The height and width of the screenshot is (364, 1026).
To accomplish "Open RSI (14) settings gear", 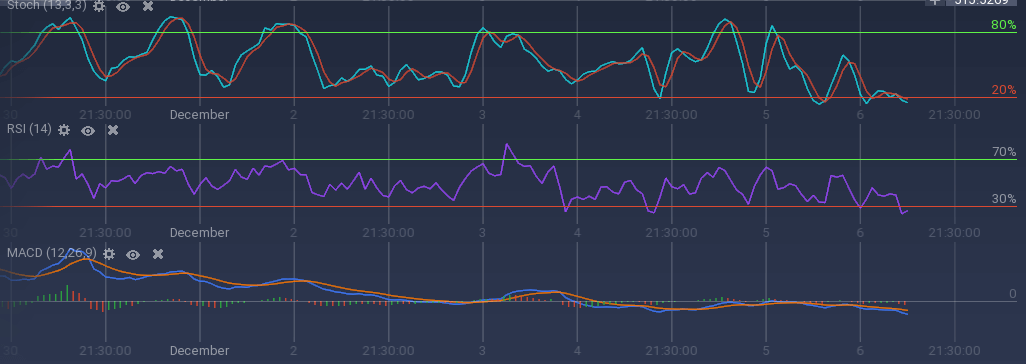I will click(63, 130).
